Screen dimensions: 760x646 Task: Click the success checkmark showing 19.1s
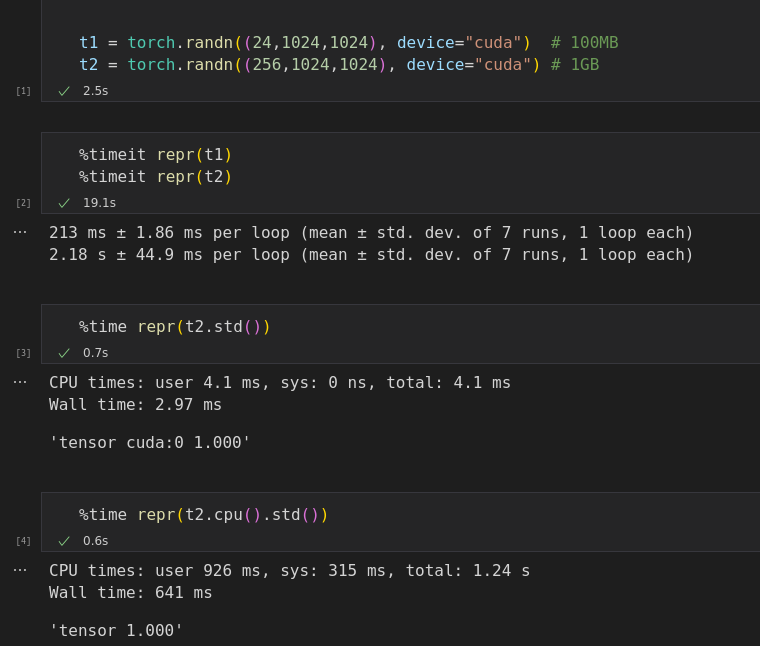pos(64,203)
